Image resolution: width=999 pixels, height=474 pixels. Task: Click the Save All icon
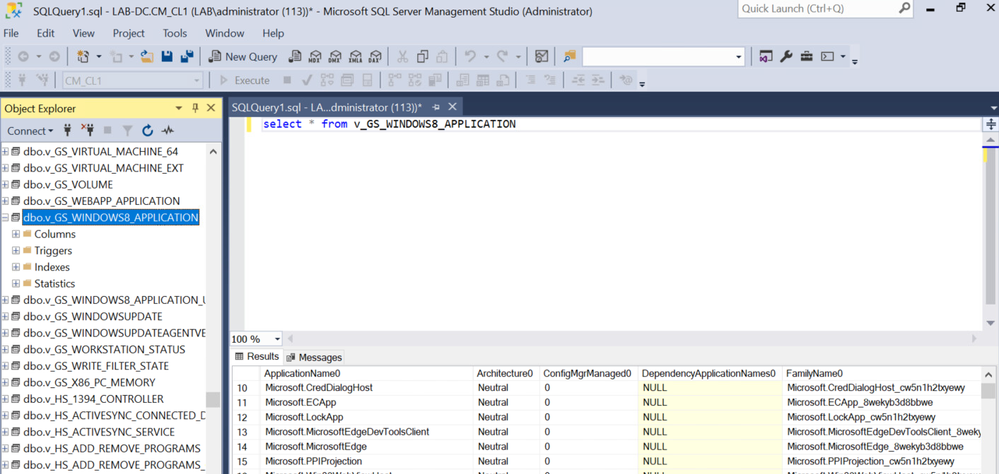click(187, 57)
